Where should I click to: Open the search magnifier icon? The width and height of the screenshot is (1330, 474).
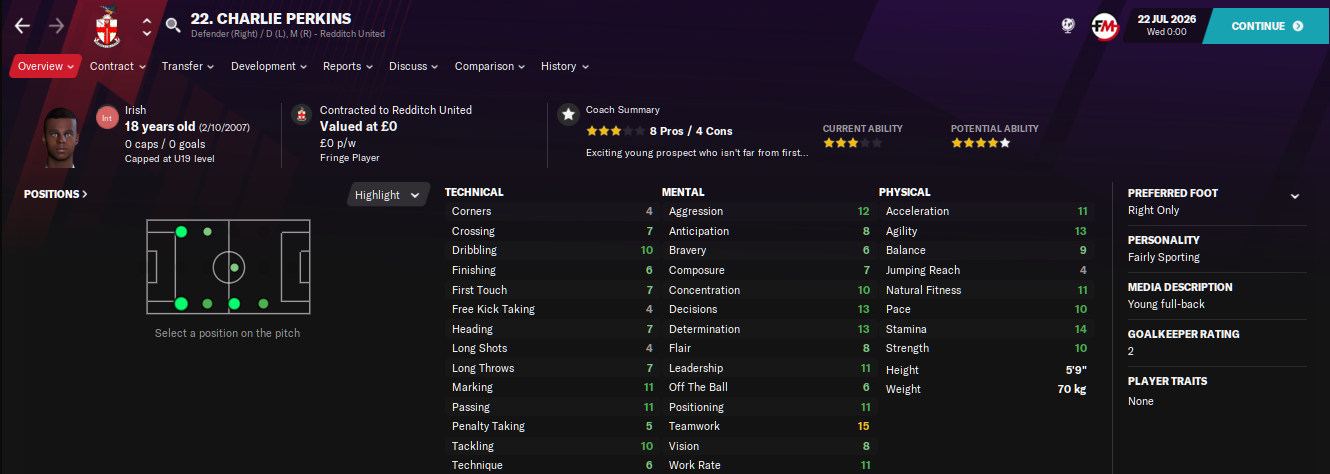pyautogui.click(x=173, y=26)
